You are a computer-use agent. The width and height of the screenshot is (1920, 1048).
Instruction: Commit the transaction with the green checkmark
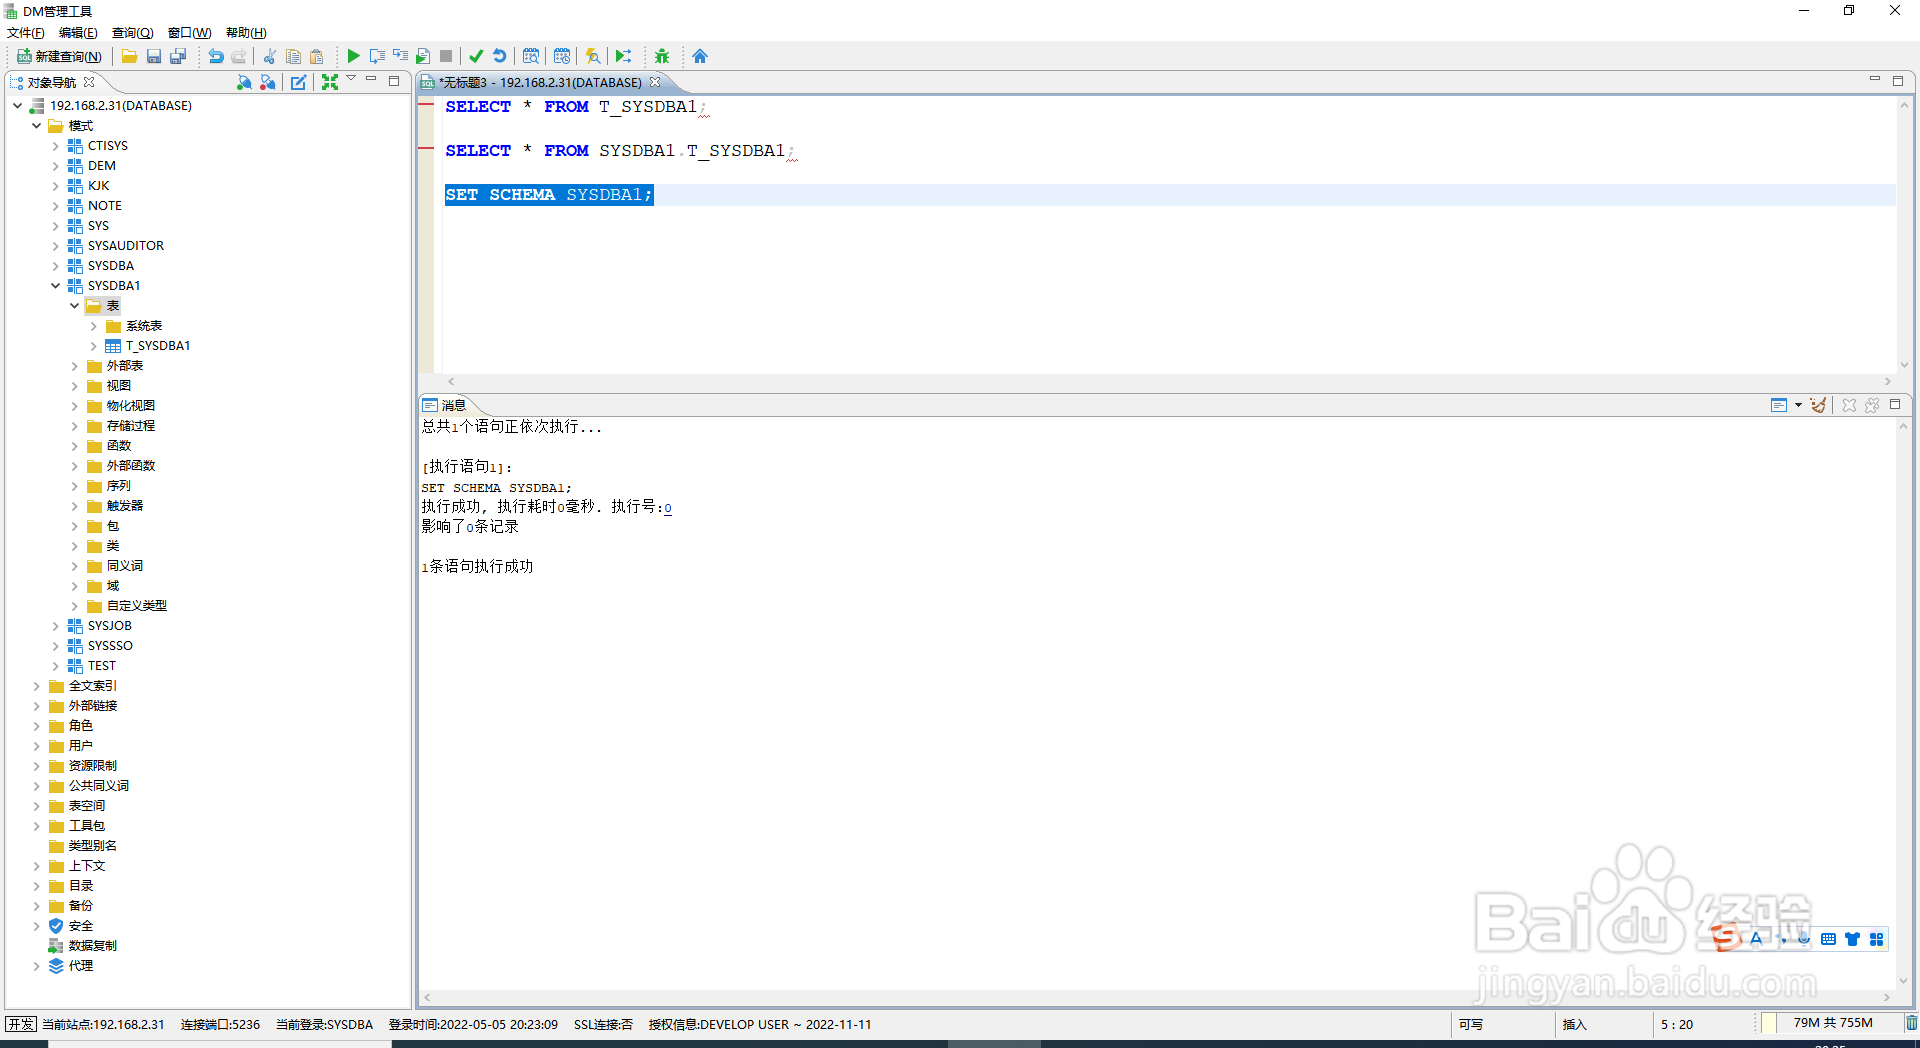tap(476, 57)
